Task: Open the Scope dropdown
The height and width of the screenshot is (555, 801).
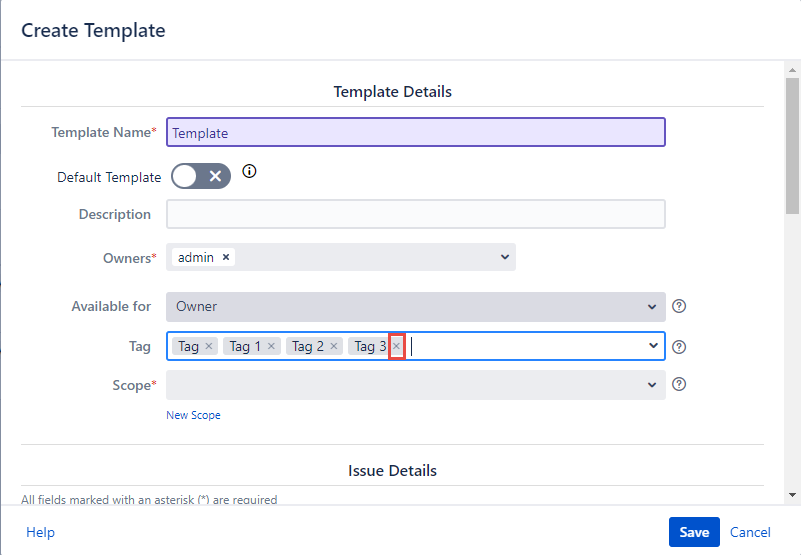Action: [x=415, y=384]
